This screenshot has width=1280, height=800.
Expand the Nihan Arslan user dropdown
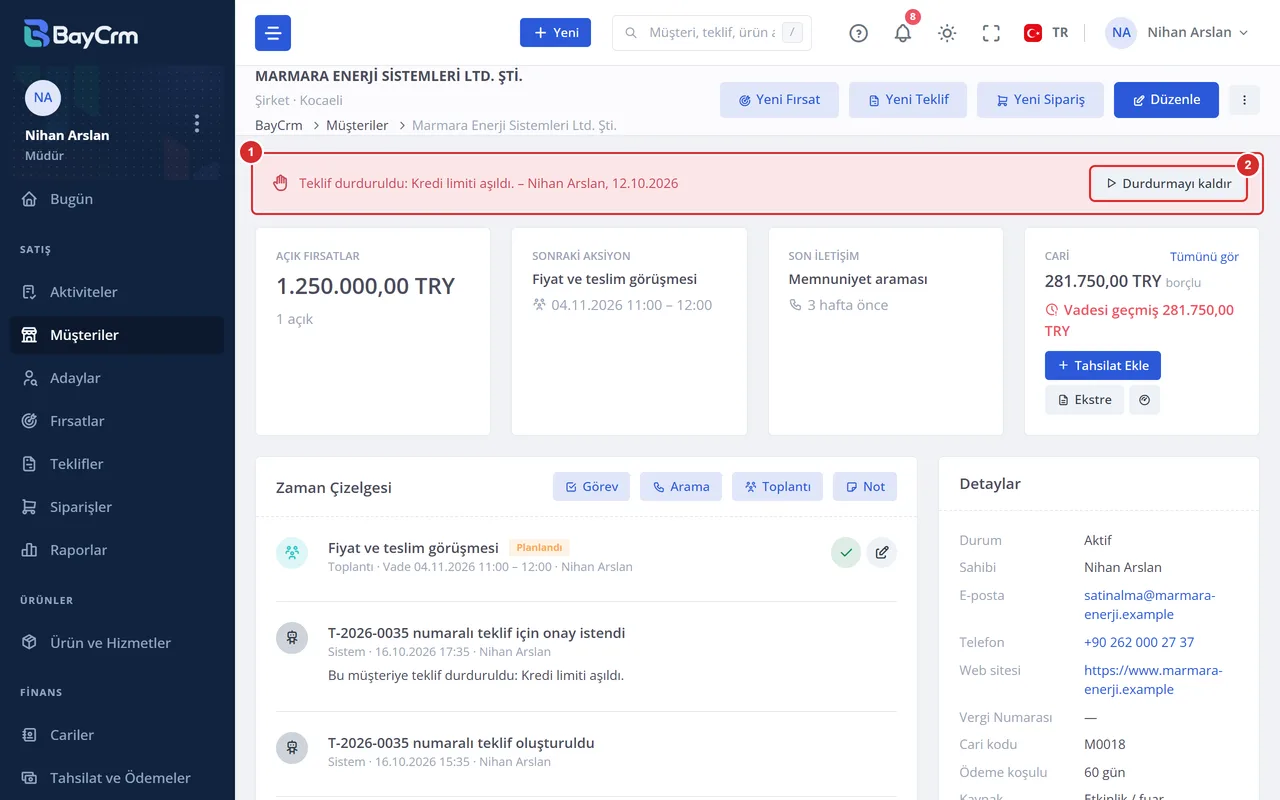point(1178,33)
